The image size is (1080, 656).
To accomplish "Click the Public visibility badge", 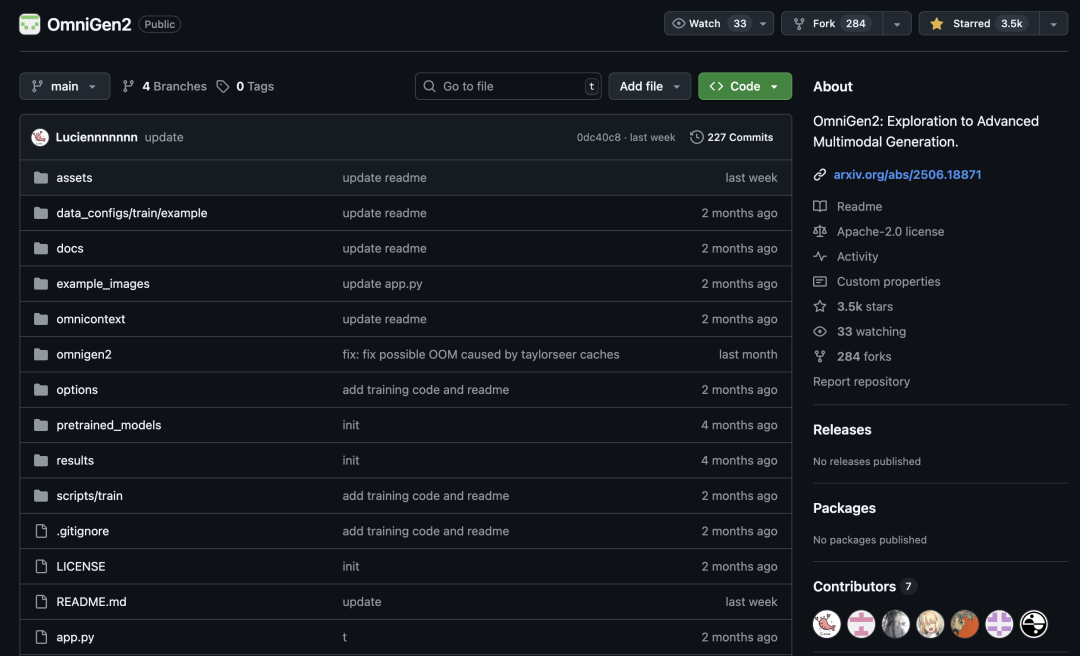I will point(160,24).
